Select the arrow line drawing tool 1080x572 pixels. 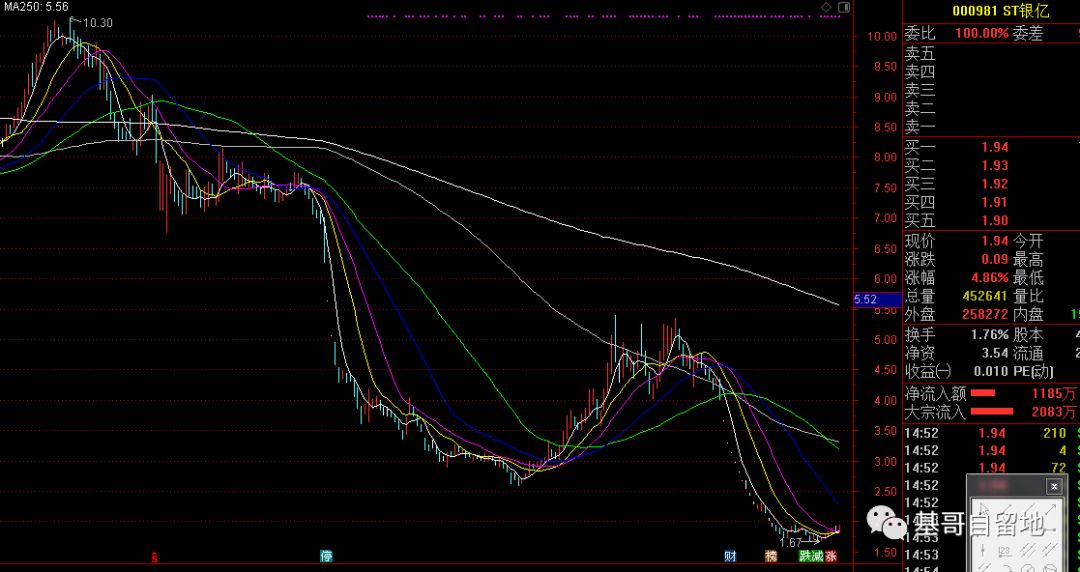(x=1051, y=509)
